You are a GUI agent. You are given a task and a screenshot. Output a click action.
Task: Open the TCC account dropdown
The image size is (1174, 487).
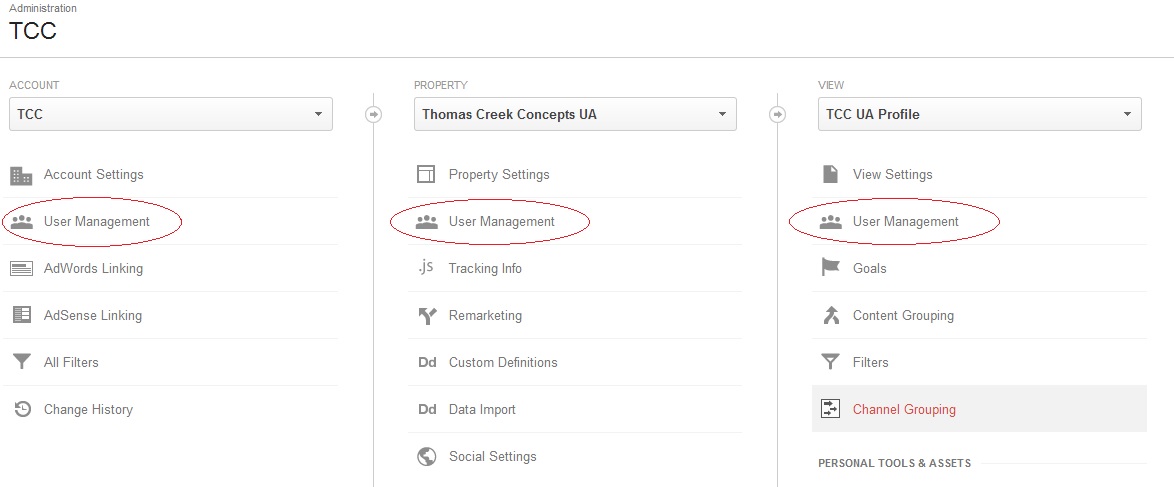[171, 114]
